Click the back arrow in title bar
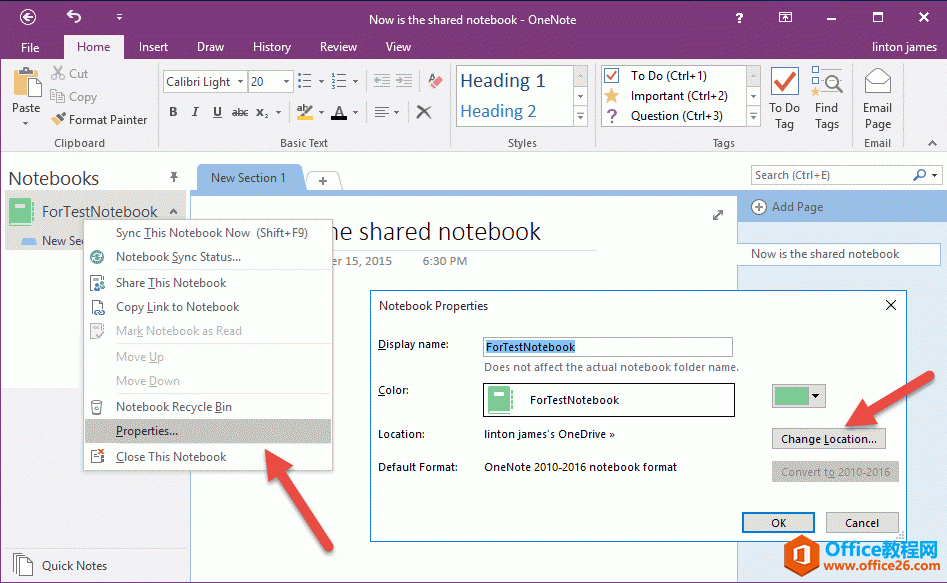Screen dimensions: 947x583 (x=28, y=17)
